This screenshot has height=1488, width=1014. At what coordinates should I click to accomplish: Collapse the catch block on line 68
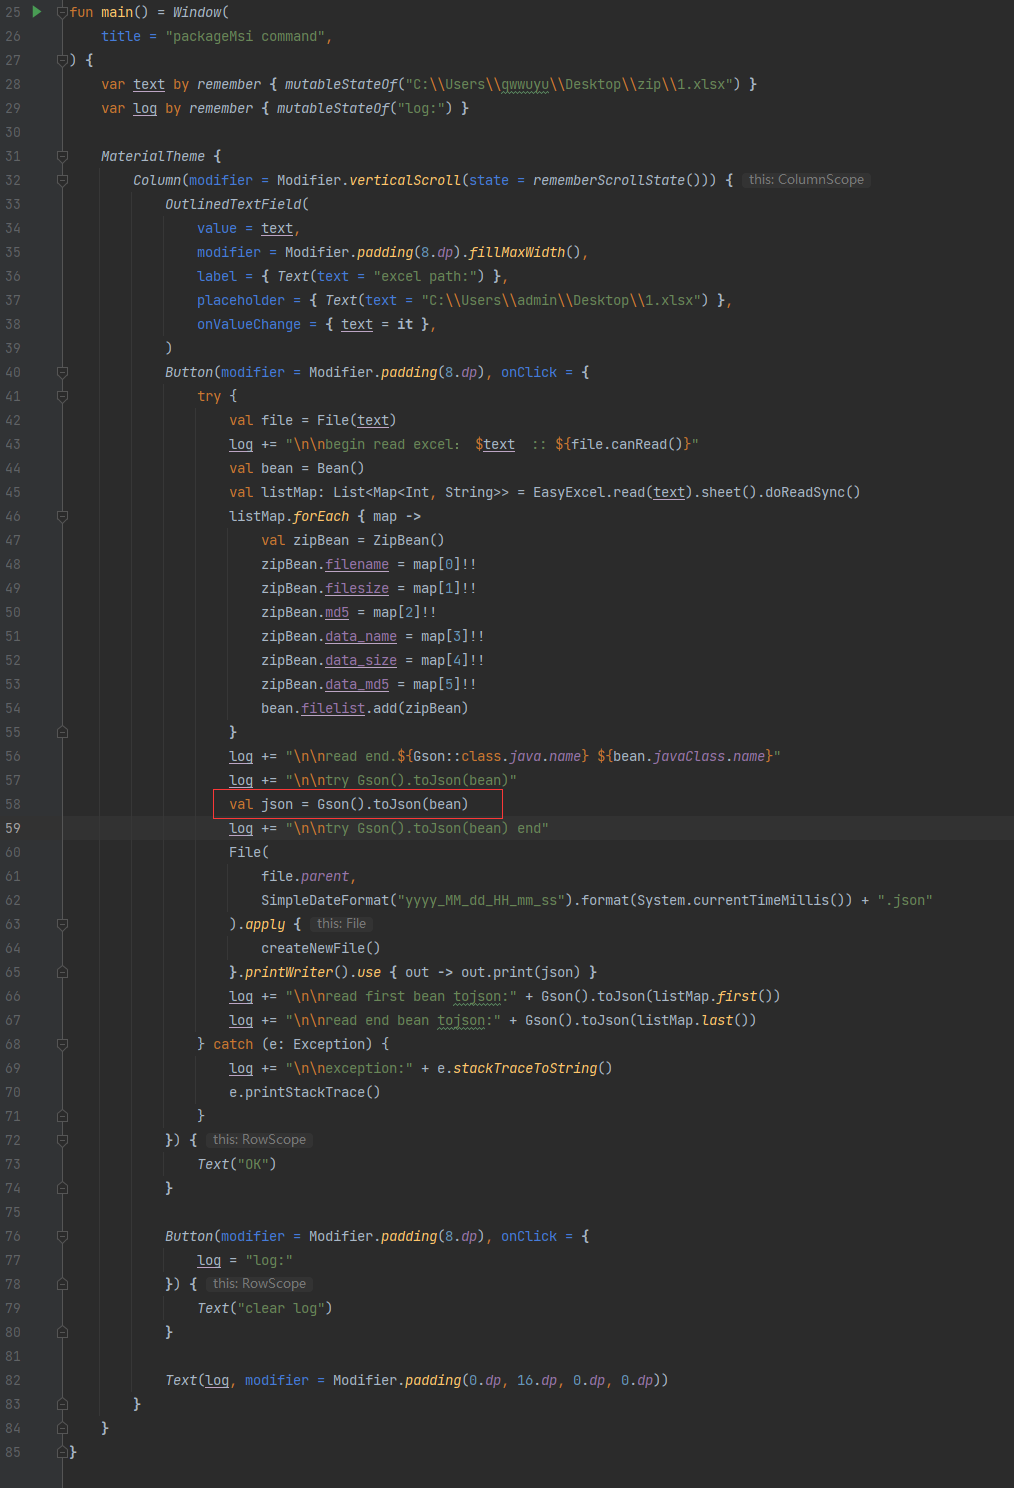(62, 1044)
